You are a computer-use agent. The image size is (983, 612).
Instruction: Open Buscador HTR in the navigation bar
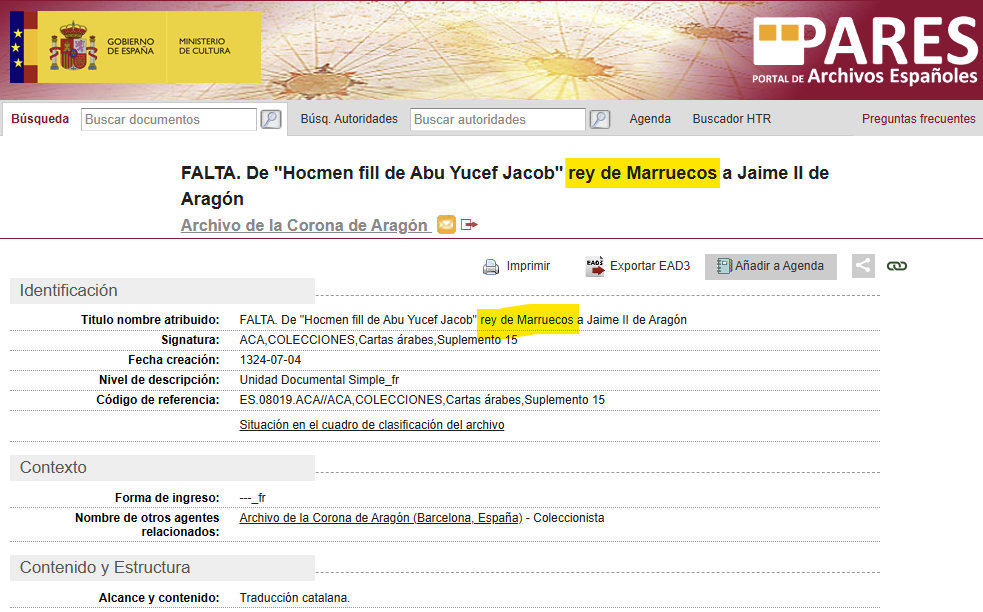732,119
